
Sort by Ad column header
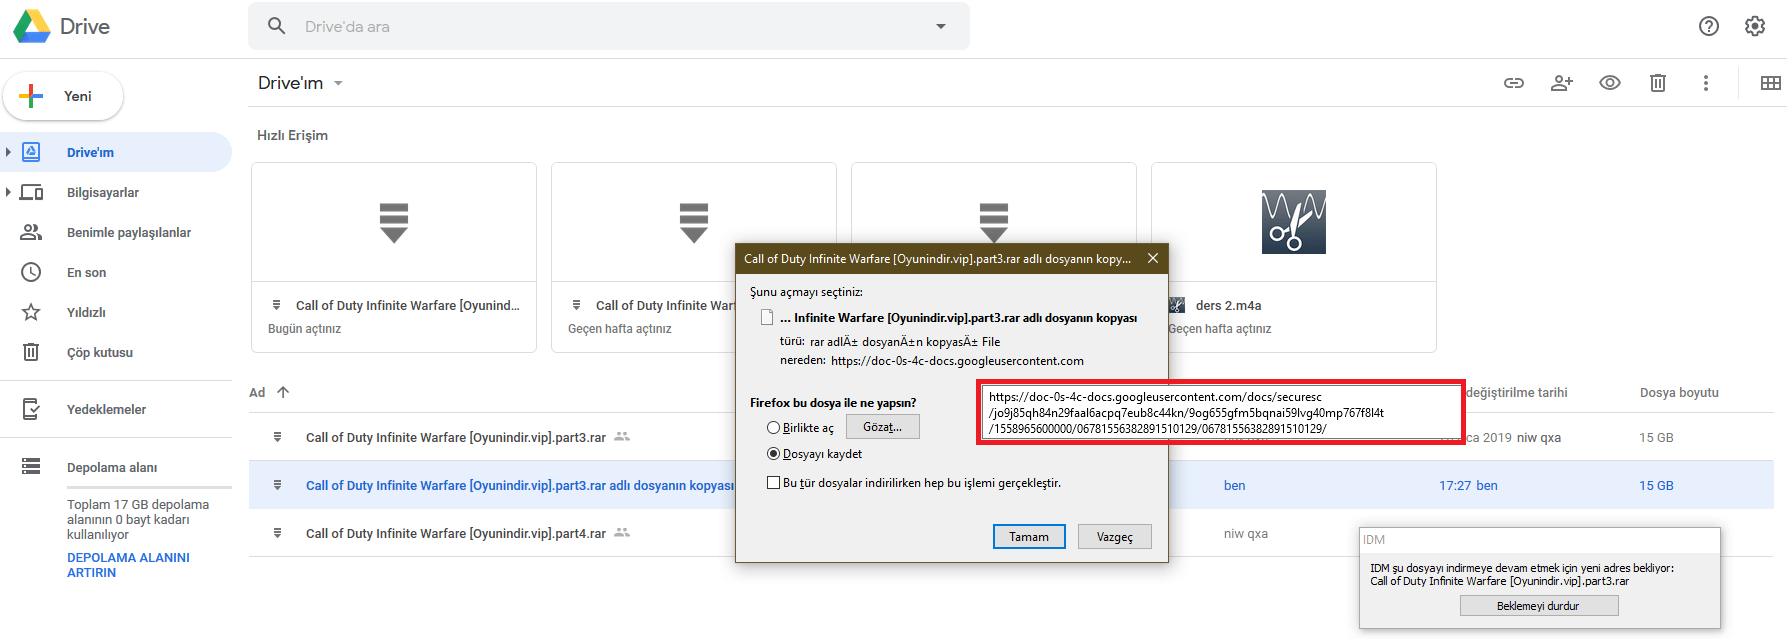pos(257,392)
